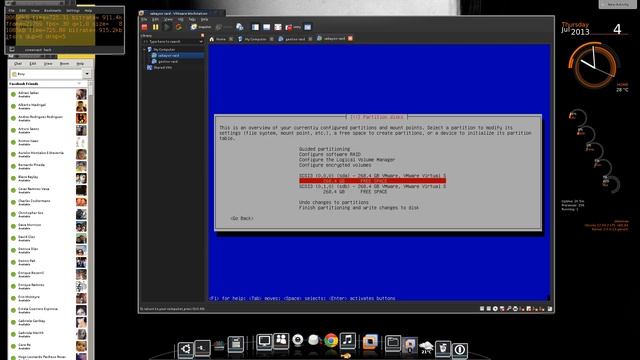640x360 pixels.
Task: Open the Tabs menu in VMware Workstation
Action: (x=192, y=19)
